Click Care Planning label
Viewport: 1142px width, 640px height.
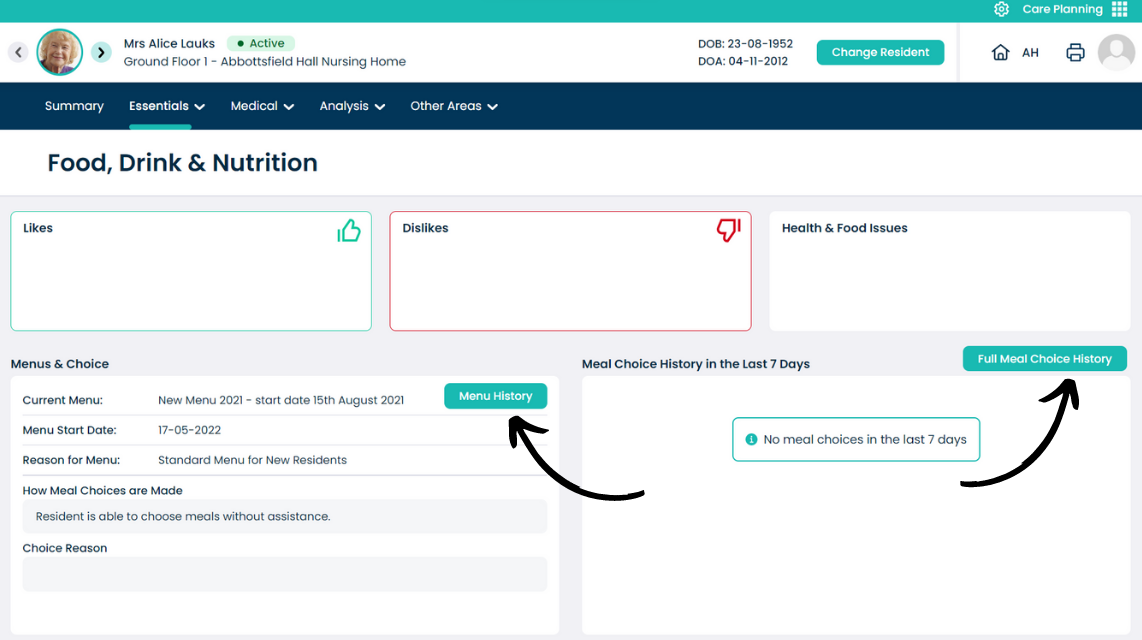[x=1062, y=9]
